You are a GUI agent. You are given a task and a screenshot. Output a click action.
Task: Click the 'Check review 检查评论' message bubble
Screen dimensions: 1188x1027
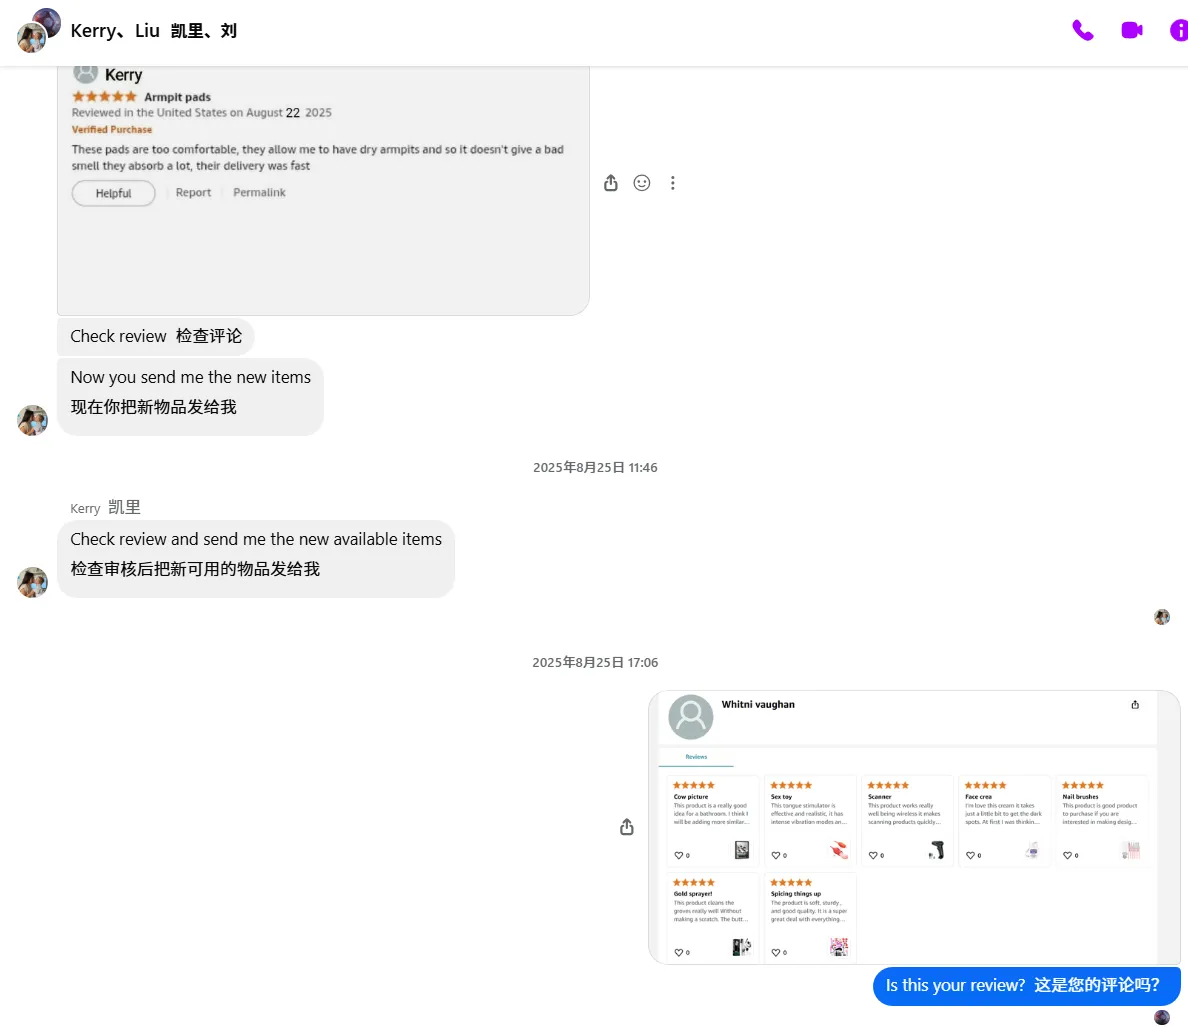click(x=155, y=336)
